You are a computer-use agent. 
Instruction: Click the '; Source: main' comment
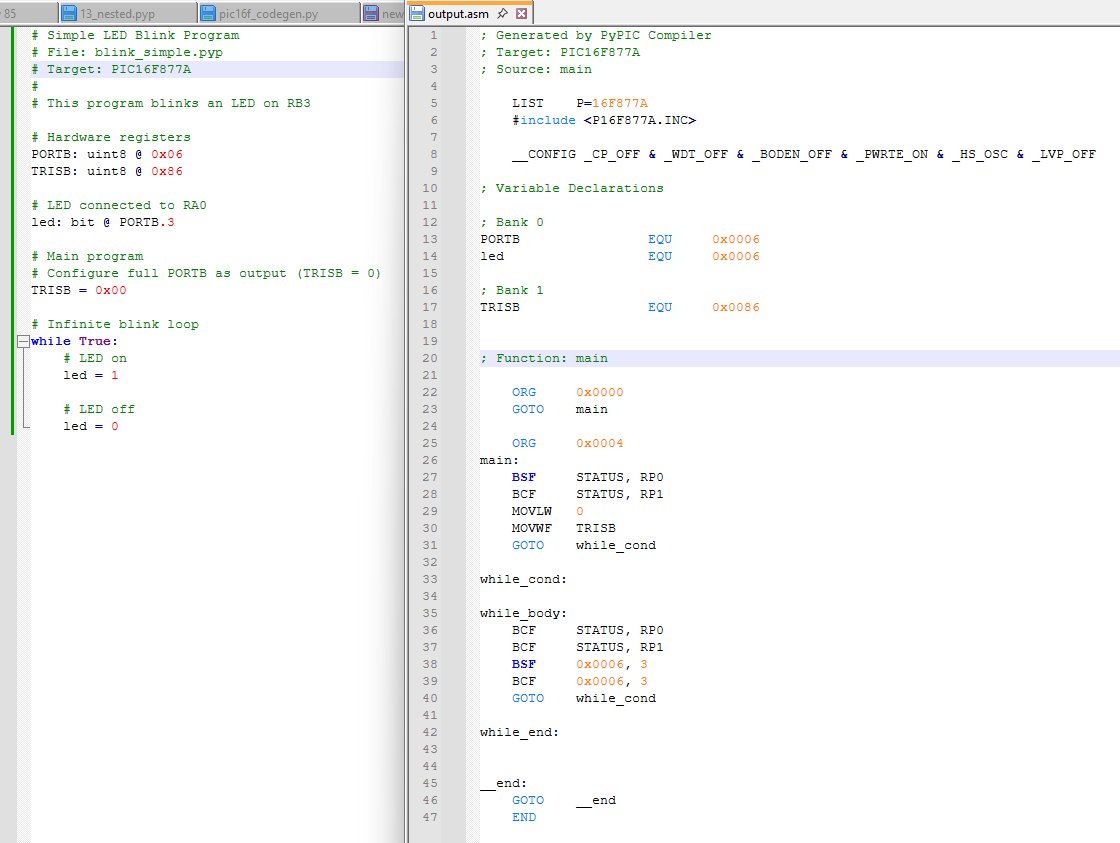coord(536,69)
